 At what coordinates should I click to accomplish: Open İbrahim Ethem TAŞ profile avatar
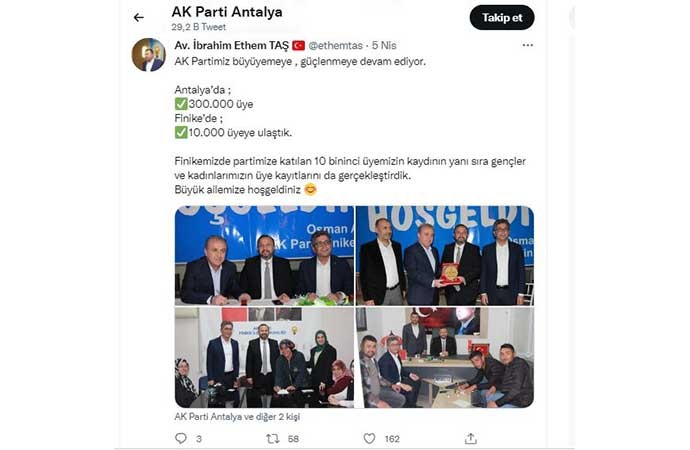pos(149,55)
